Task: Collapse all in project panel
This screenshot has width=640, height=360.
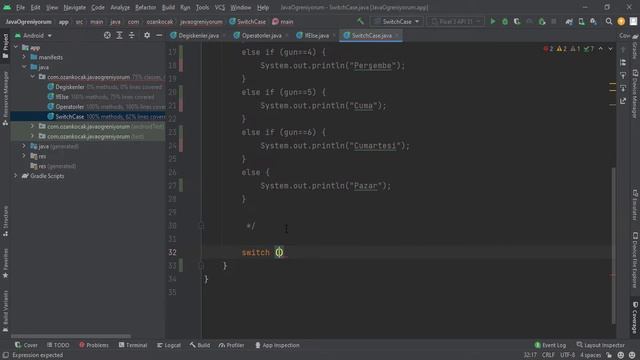Action: pos(131,36)
